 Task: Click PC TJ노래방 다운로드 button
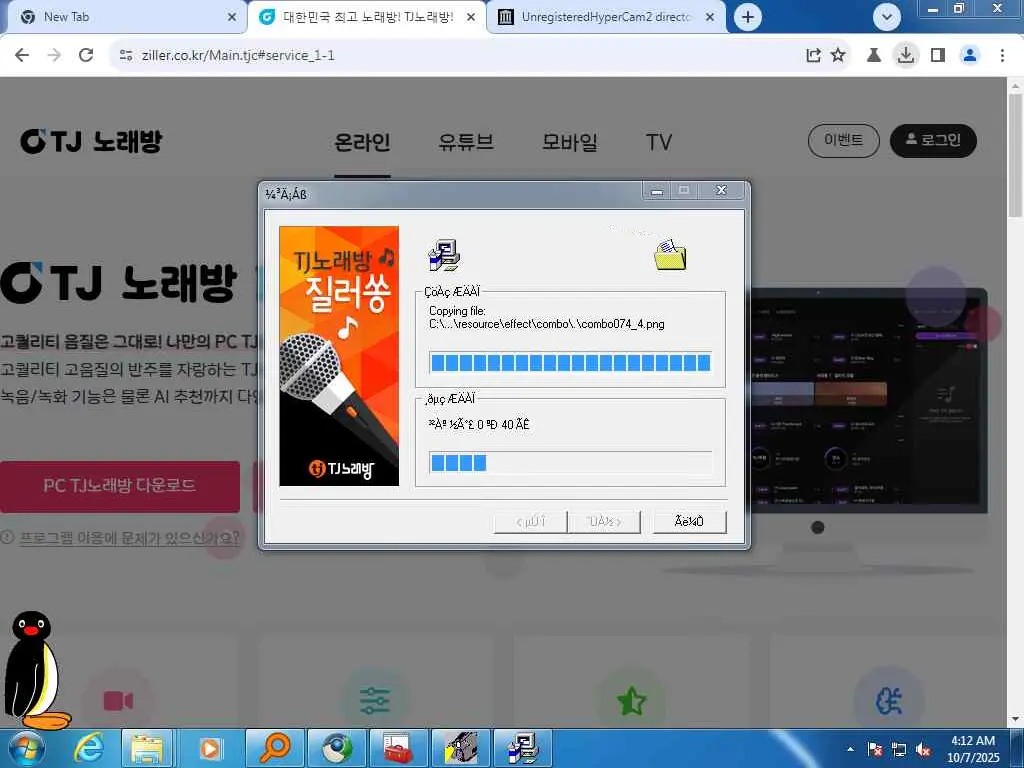pyautogui.click(x=120, y=486)
